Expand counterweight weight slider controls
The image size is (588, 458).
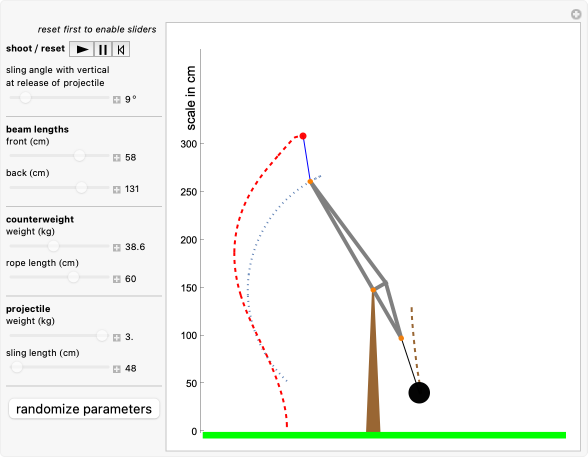pyautogui.click(x=117, y=248)
